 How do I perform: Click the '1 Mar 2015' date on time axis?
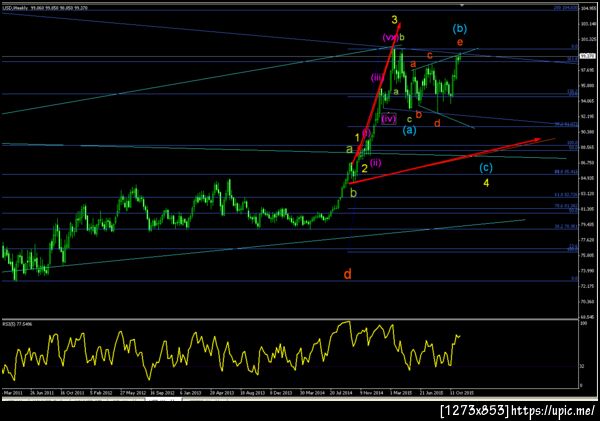tap(401, 393)
